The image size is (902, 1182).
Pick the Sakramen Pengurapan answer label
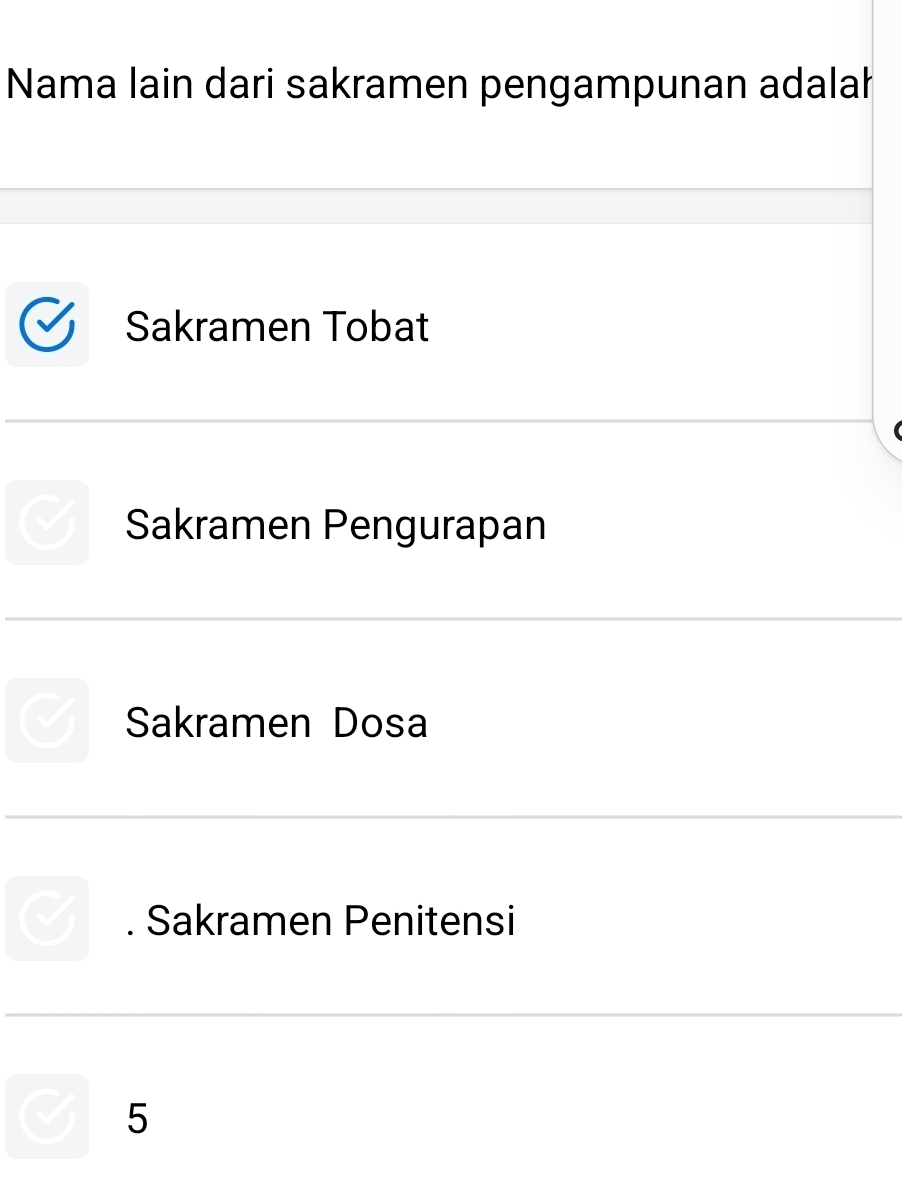tap(336, 525)
